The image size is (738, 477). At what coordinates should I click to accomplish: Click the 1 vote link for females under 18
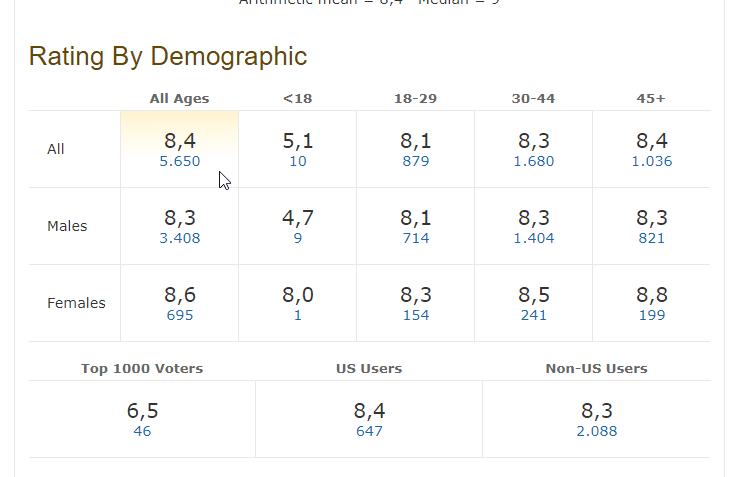pyautogui.click(x=298, y=315)
